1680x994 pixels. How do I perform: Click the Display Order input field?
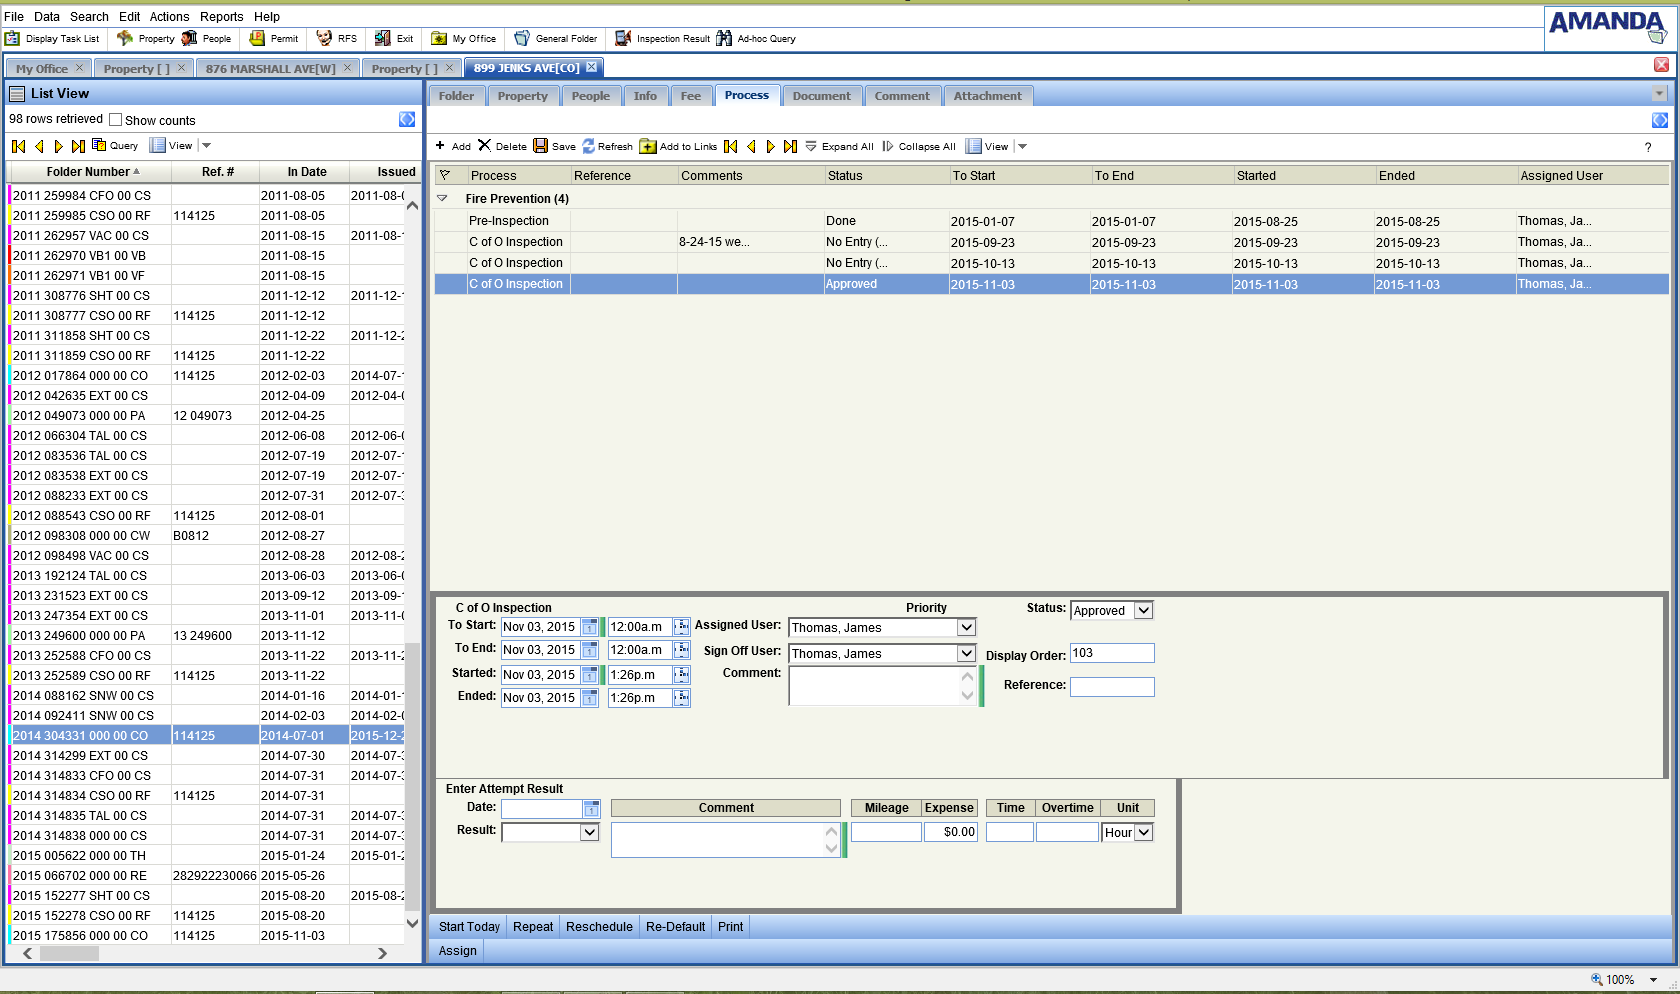pos(1112,653)
